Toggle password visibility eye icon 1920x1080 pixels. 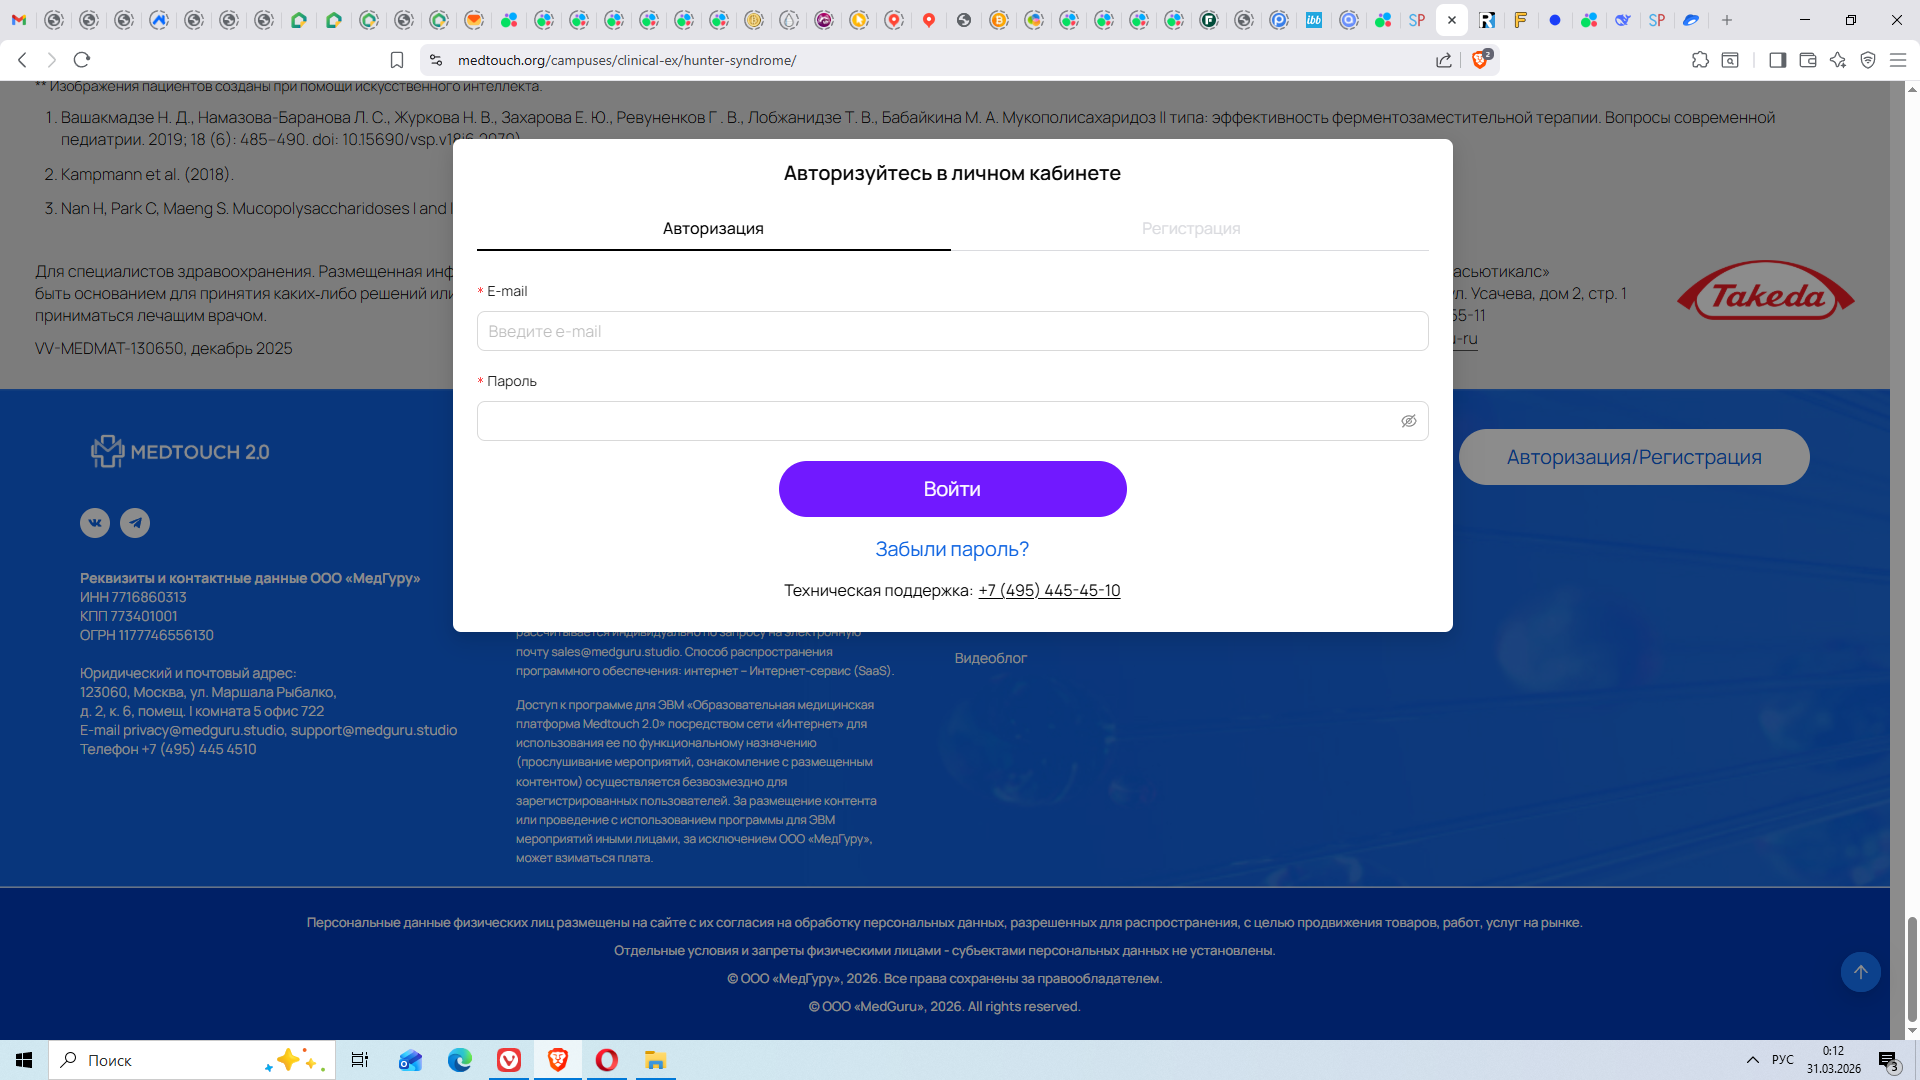[1408, 421]
